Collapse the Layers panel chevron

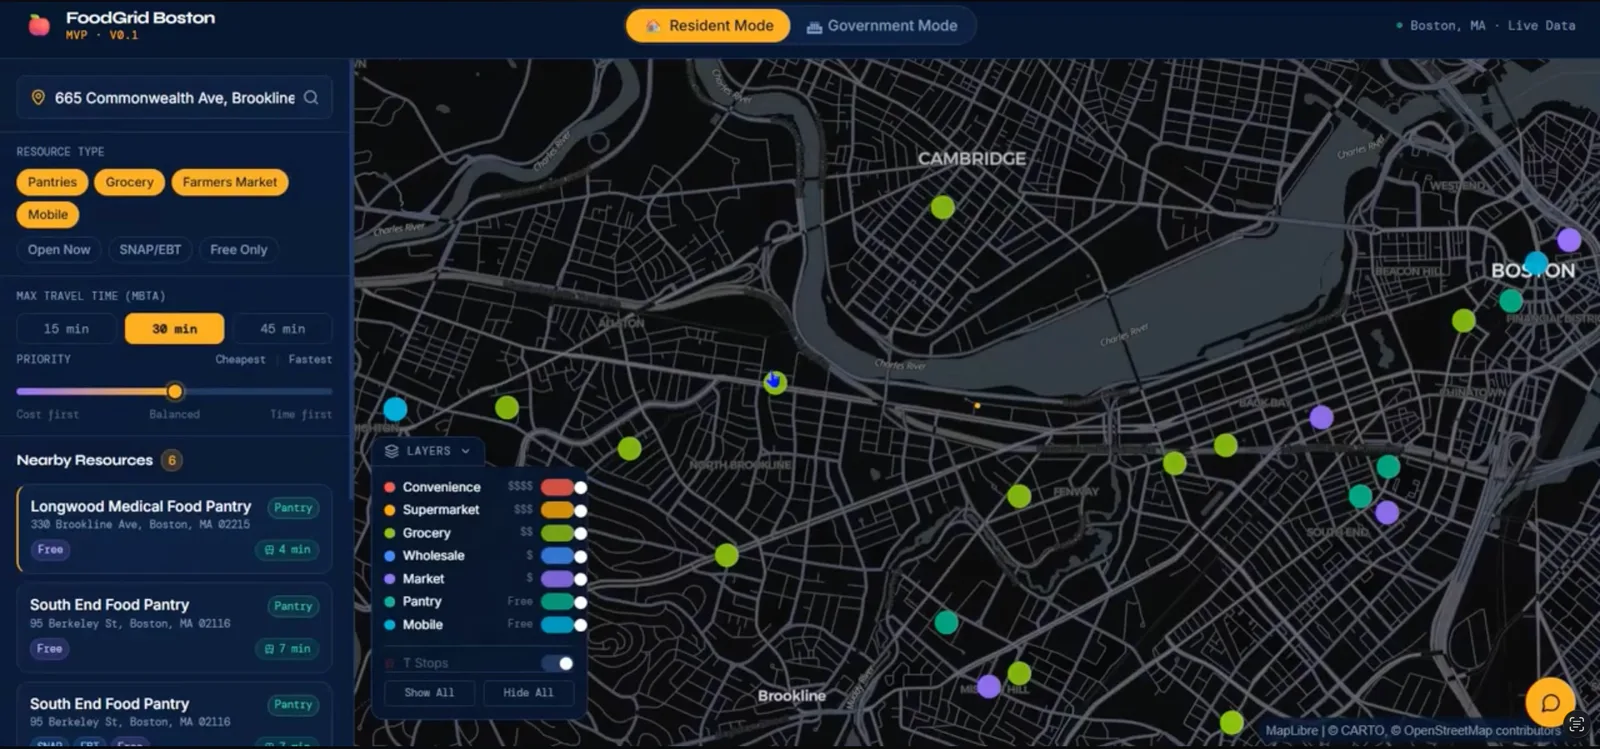point(466,451)
